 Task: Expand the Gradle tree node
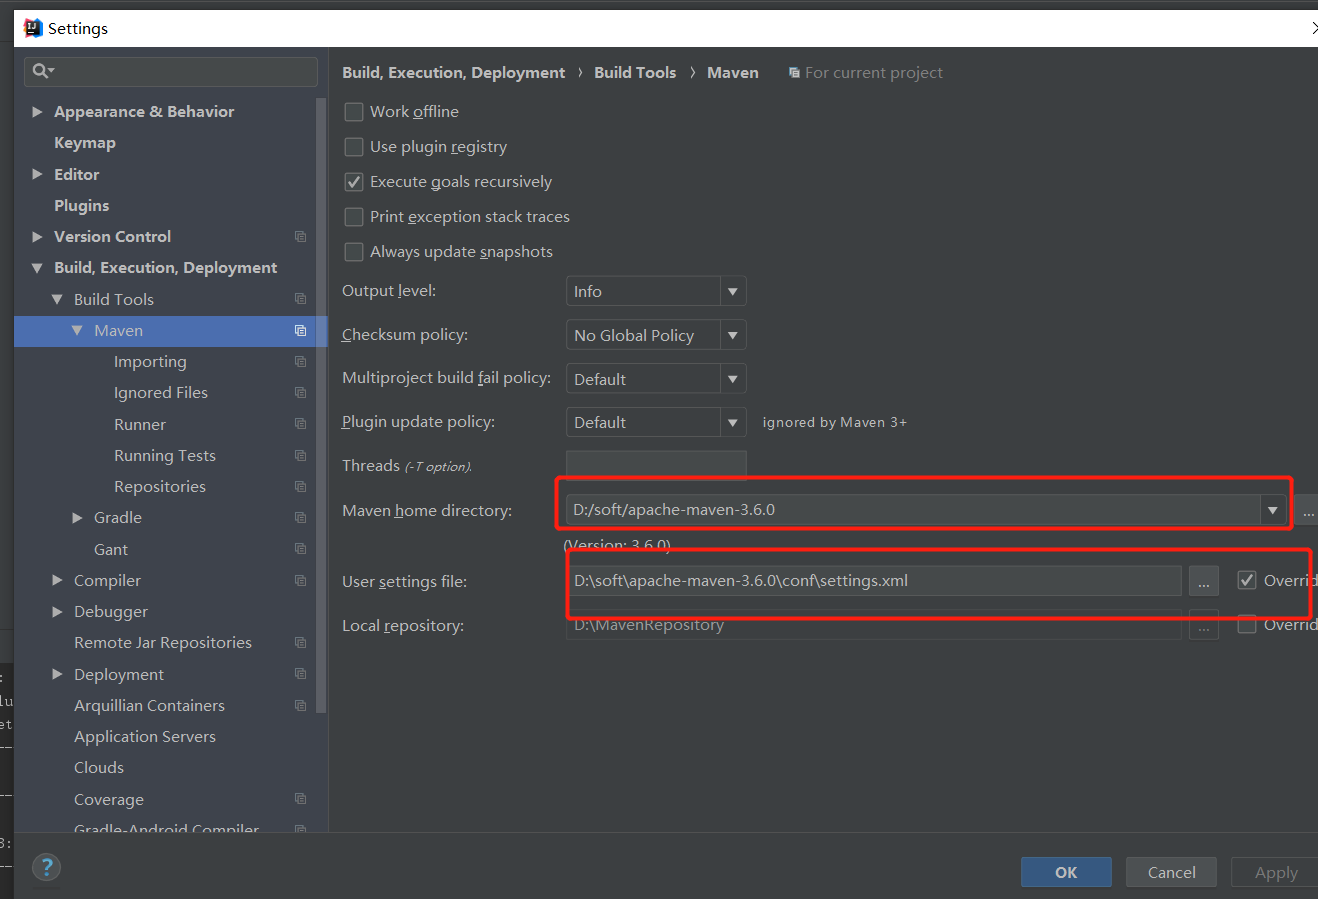pos(76,517)
